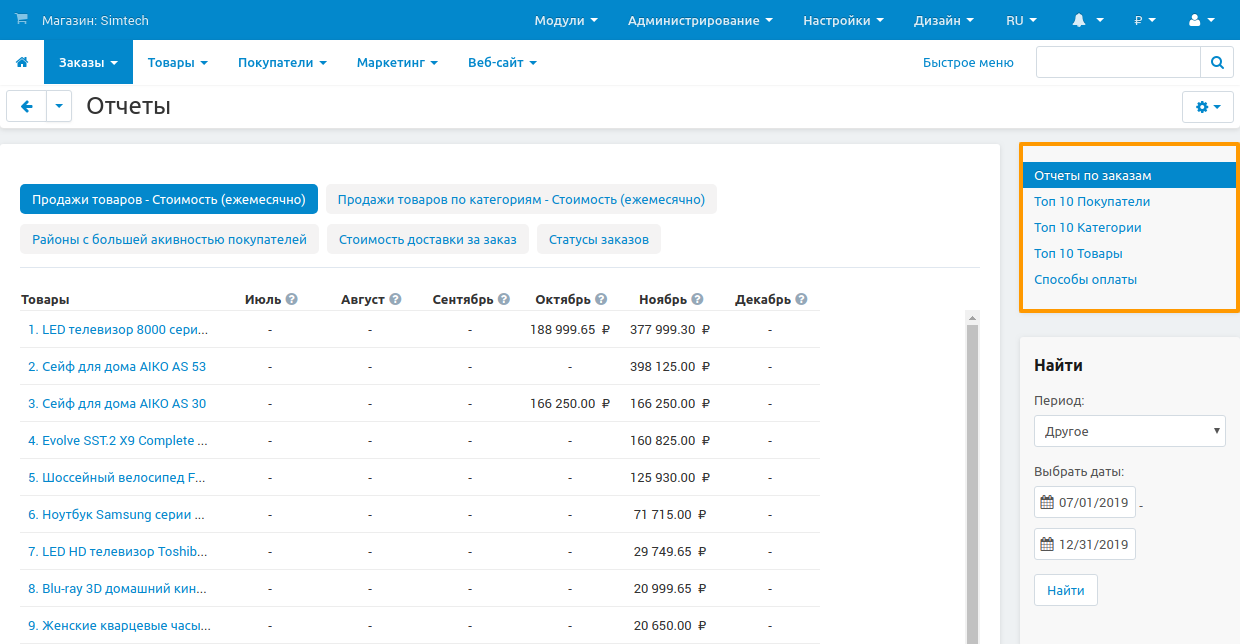Screen dimensions: 1240x644
Task: Open the Администрирование menu
Action: (700, 20)
